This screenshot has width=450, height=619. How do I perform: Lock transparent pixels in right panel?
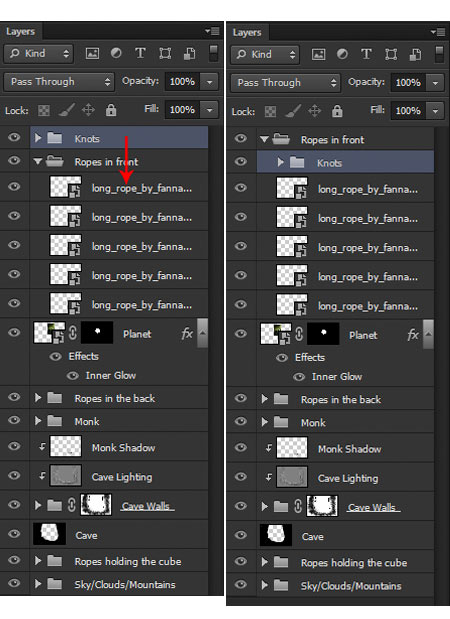270,111
